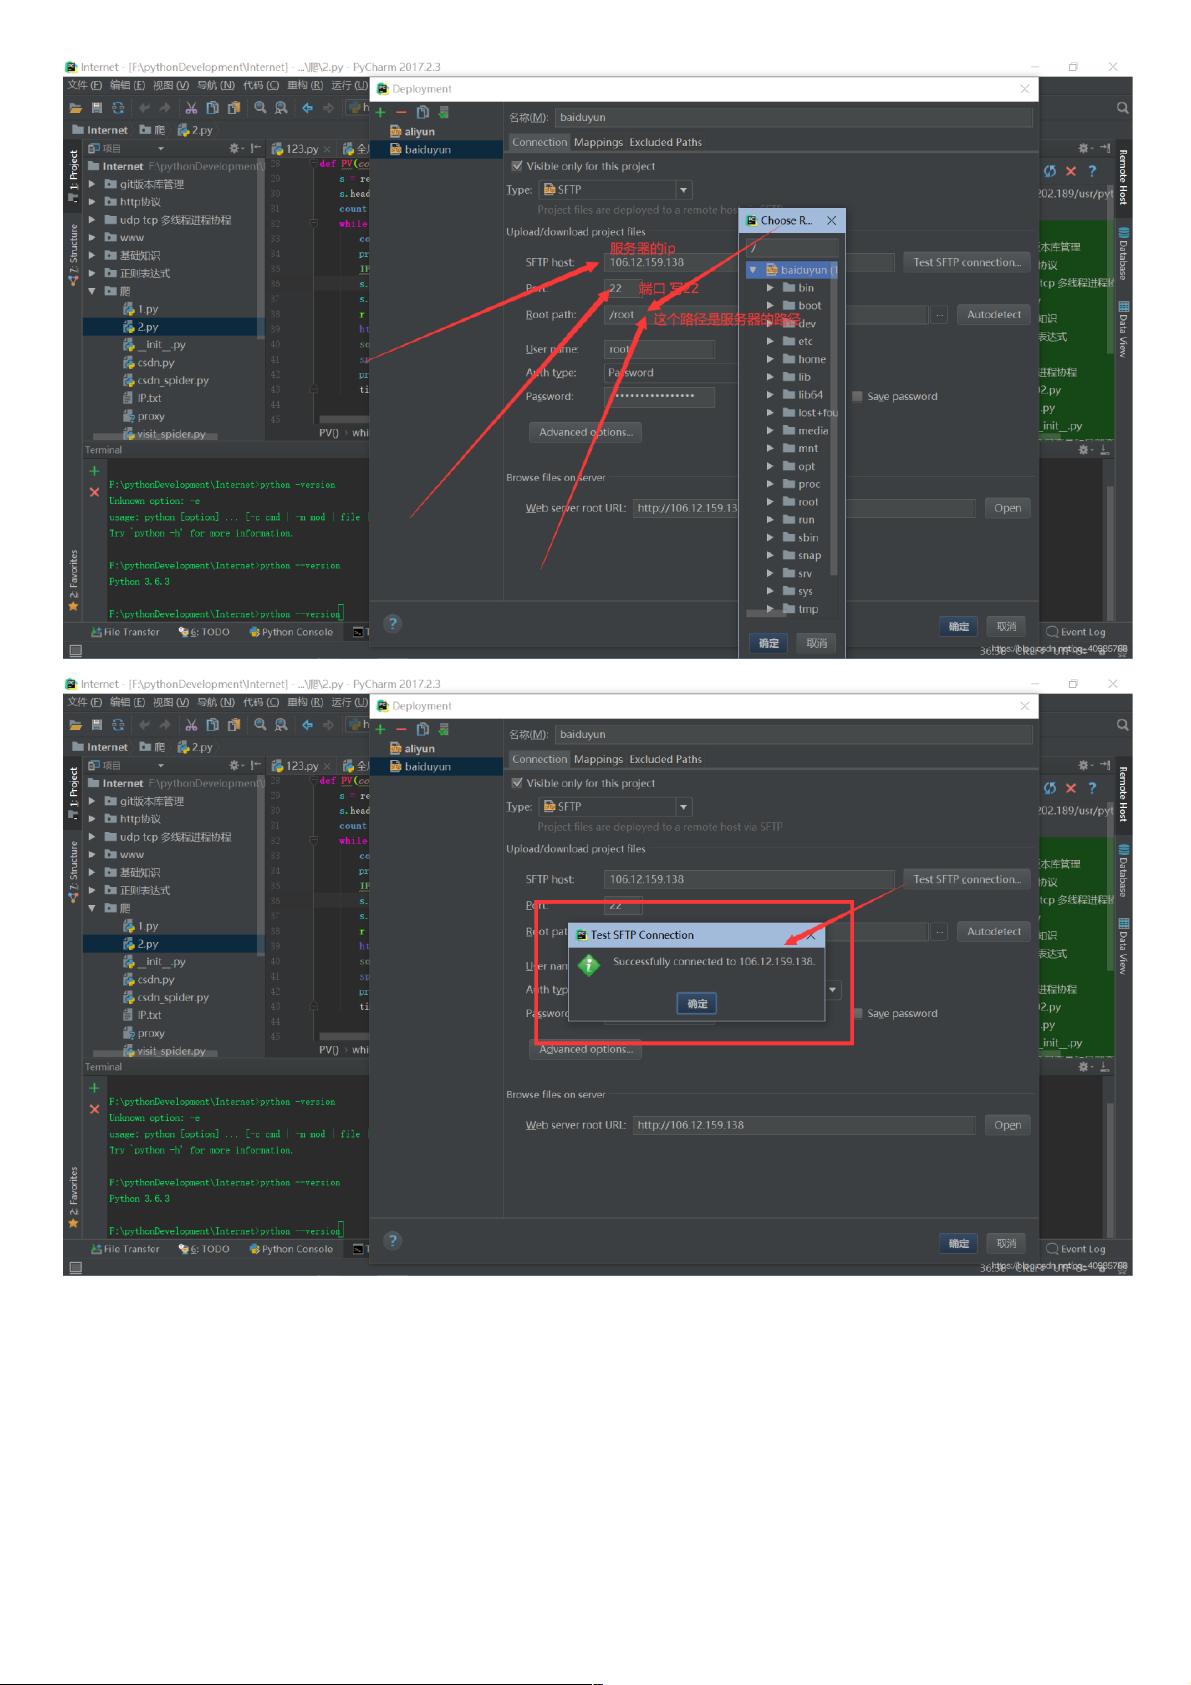This screenshot has width=1191, height=1685.
Task: Upper screenshot: click Search Everywhere magnifier icon
Action: (1123, 108)
